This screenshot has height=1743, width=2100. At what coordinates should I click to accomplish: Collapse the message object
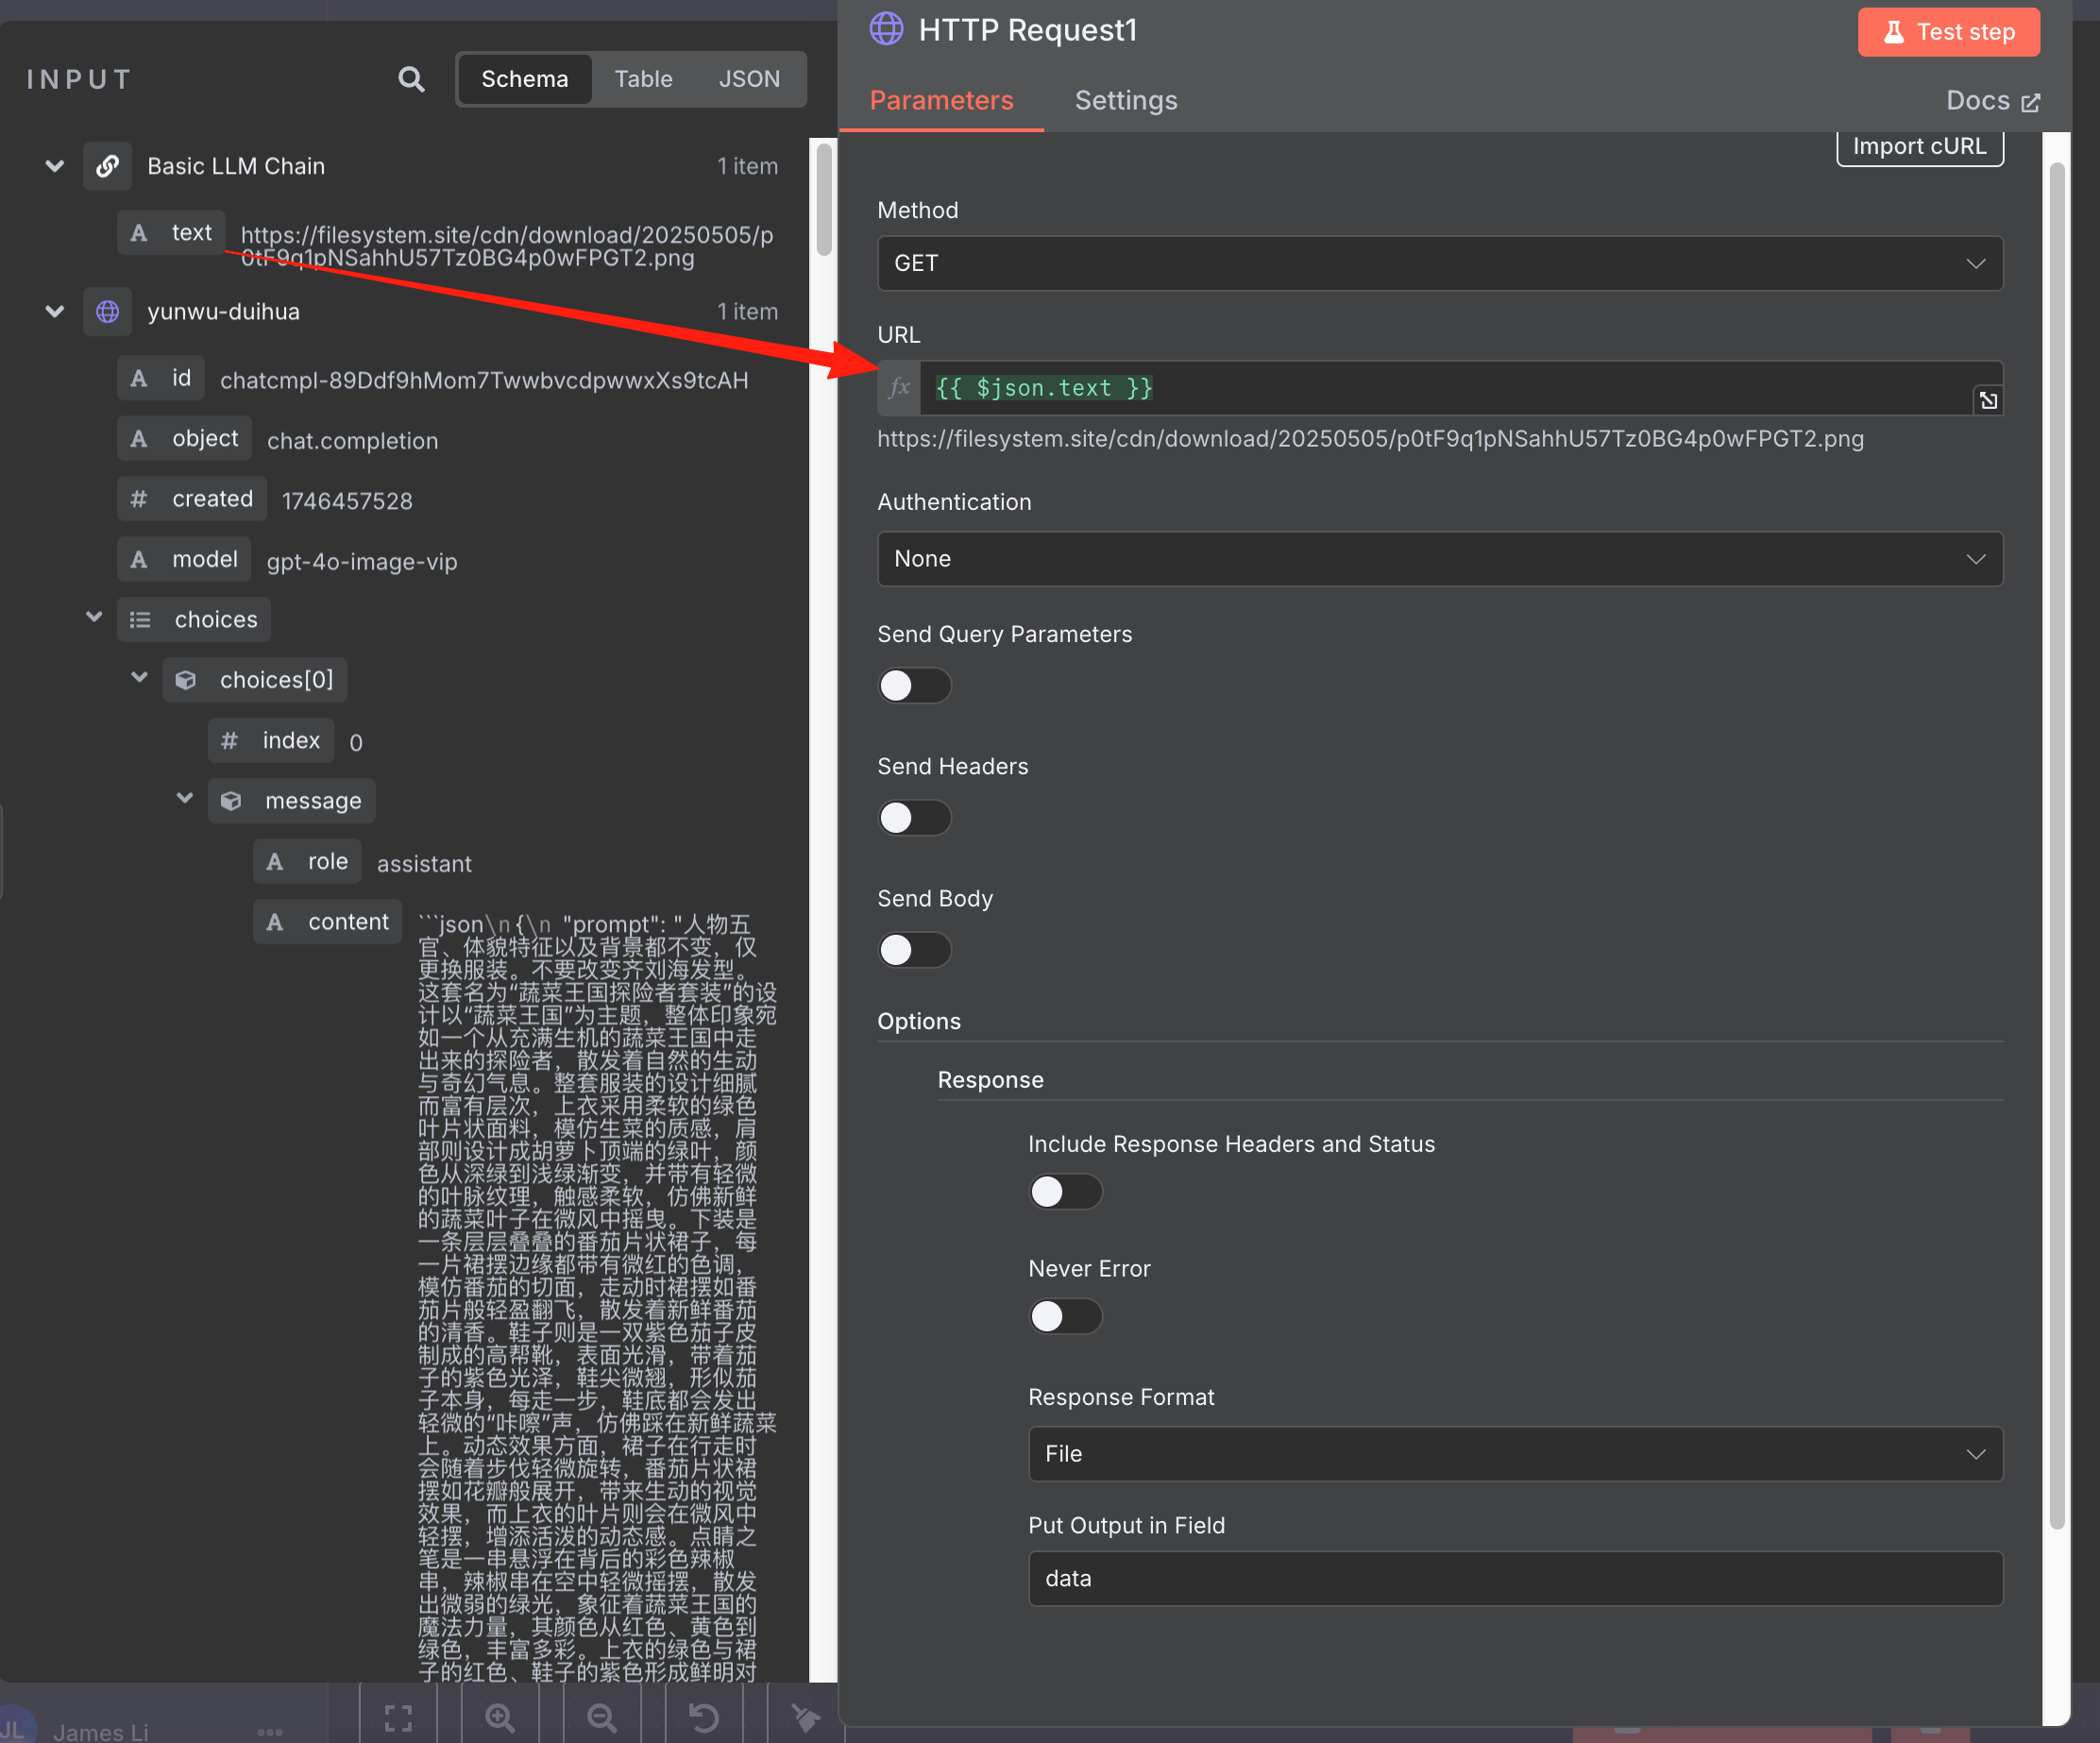point(185,798)
